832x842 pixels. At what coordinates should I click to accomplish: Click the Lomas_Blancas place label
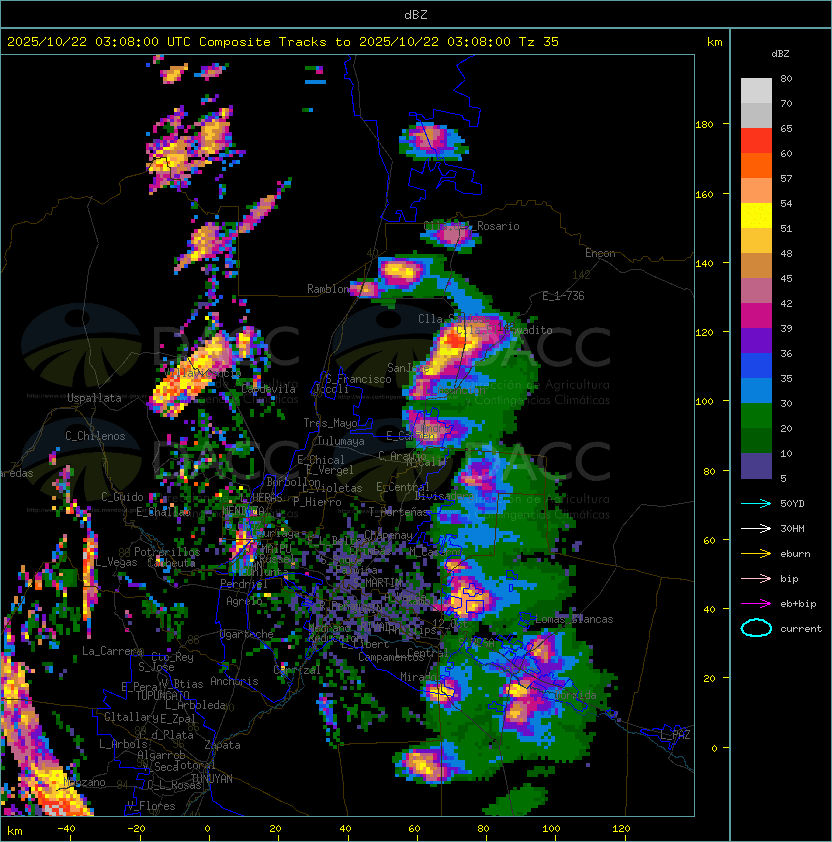(574, 619)
